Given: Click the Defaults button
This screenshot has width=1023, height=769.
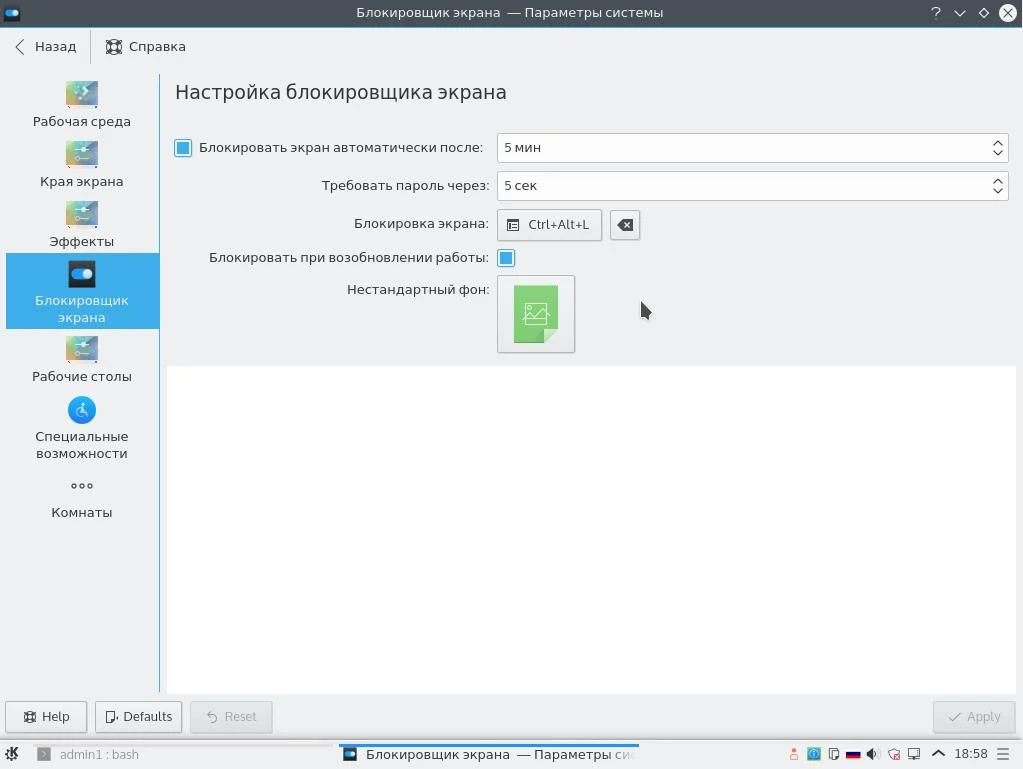Looking at the screenshot, I should (x=138, y=717).
